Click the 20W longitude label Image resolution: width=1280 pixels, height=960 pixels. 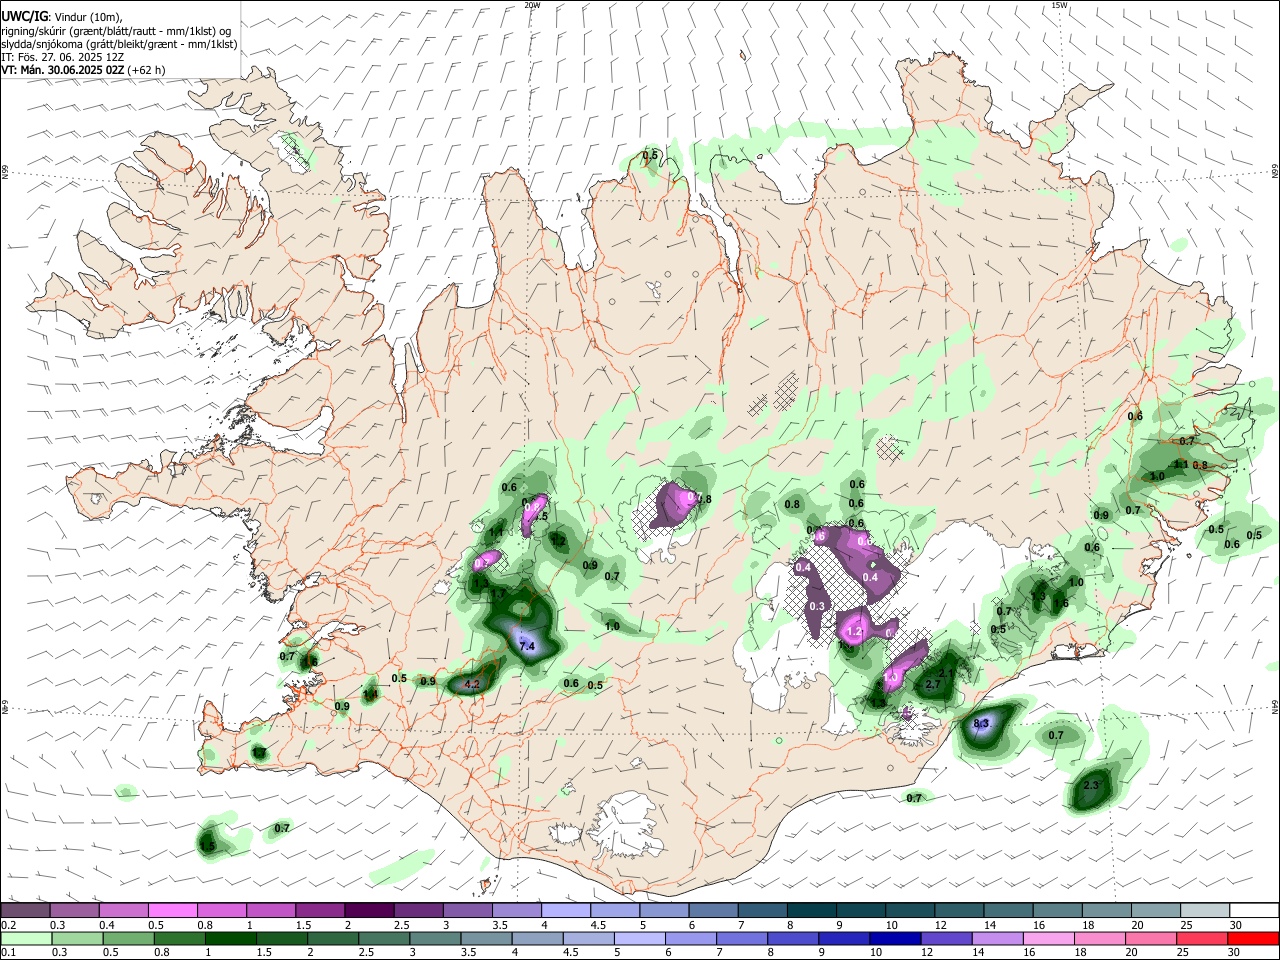point(532,5)
